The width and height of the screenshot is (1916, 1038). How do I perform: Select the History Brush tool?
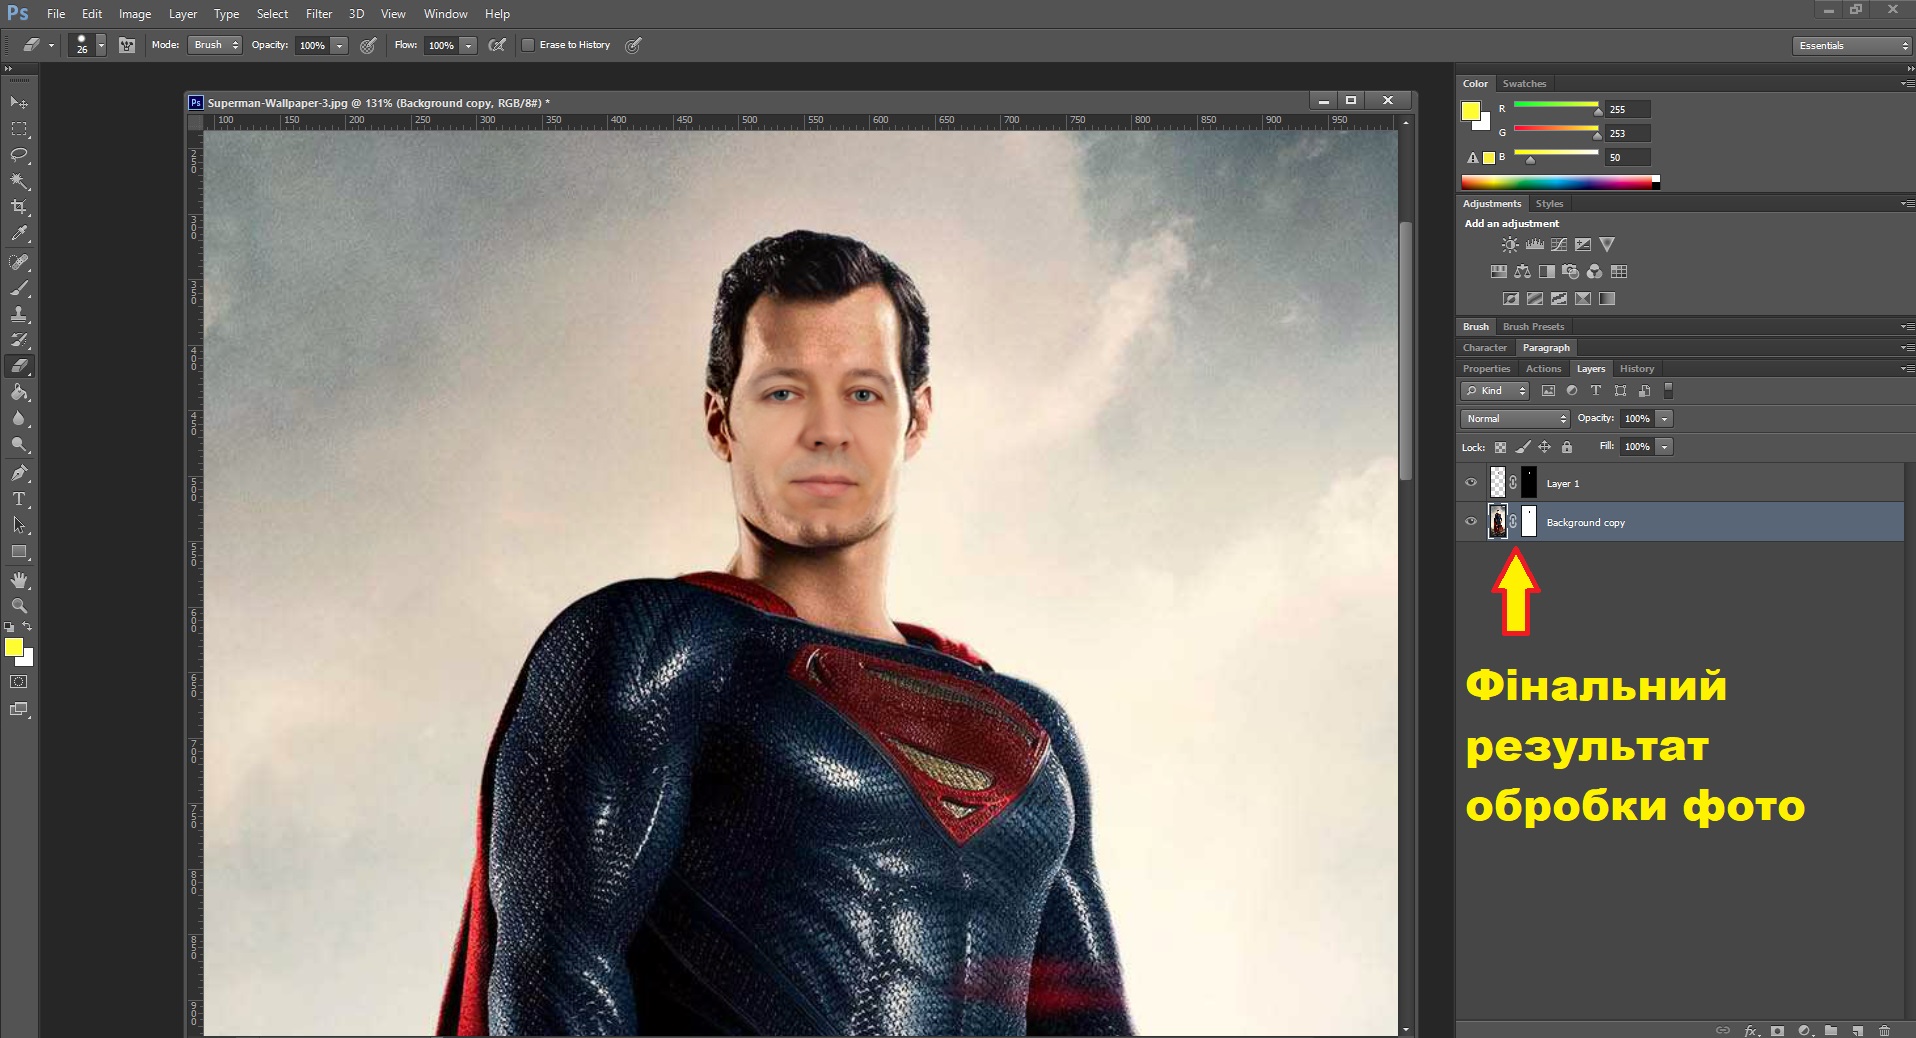coord(19,340)
